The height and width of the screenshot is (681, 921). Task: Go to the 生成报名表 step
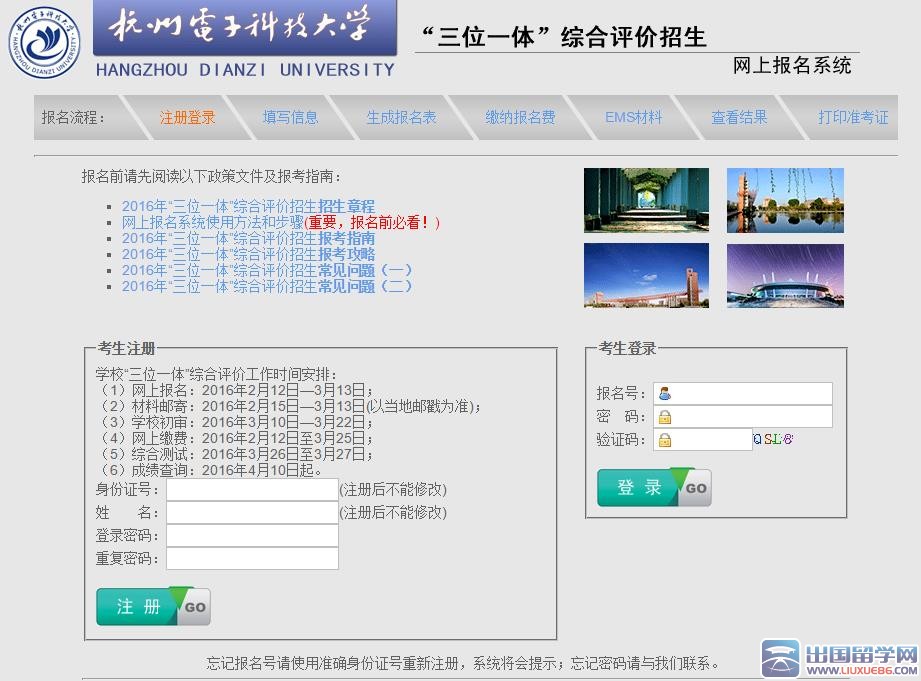point(401,117)
